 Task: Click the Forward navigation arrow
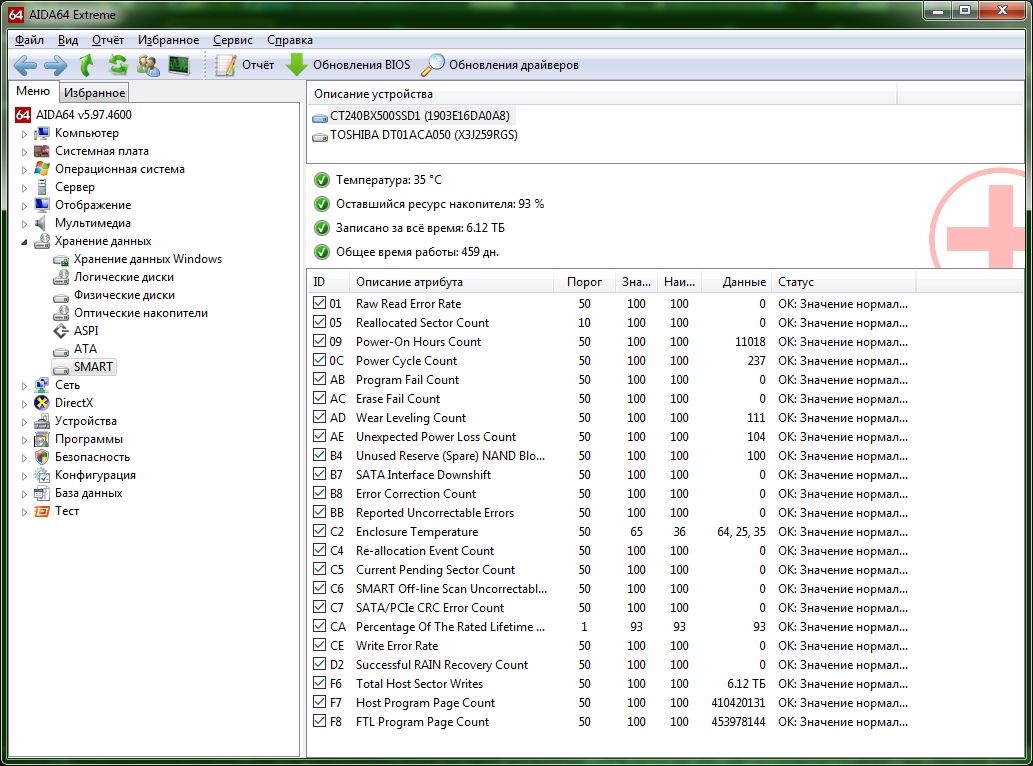pyautogui.click(x=56, y=66)
